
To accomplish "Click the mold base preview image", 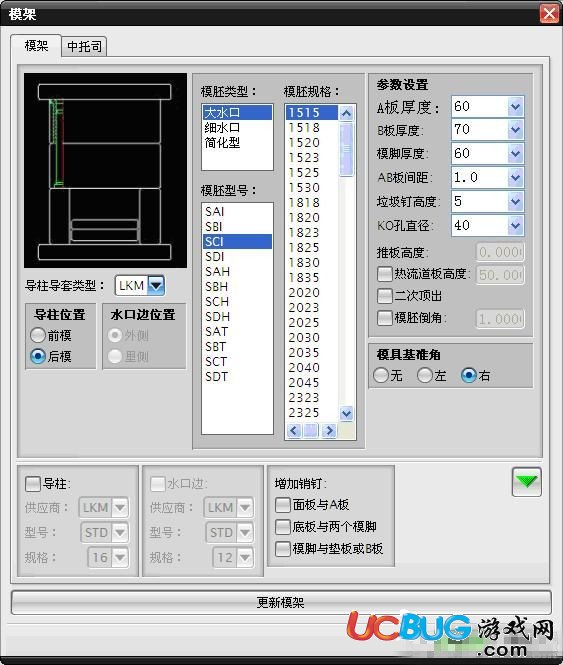I will point(105,170).
